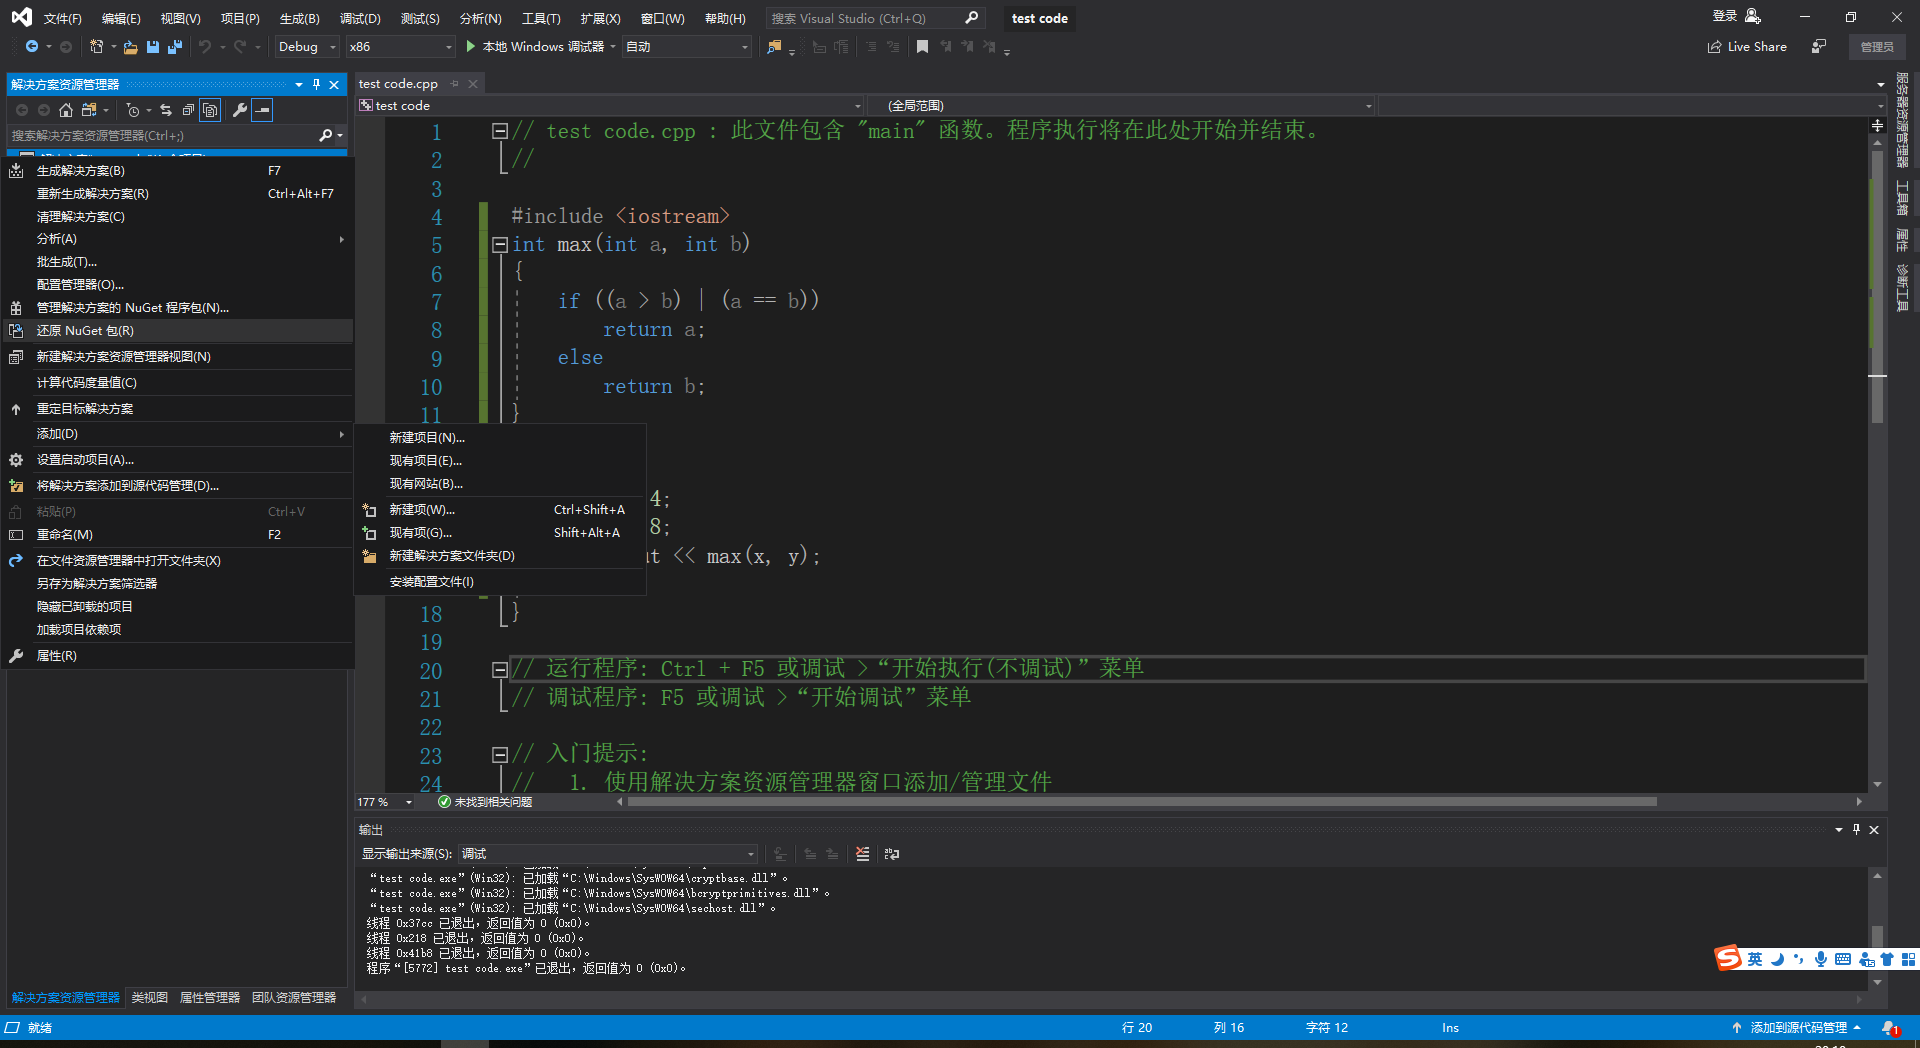Viewport: 1920px width, 1048px height.
Task: Open the output source dropdown showing 调试
Action: (607, 854)
